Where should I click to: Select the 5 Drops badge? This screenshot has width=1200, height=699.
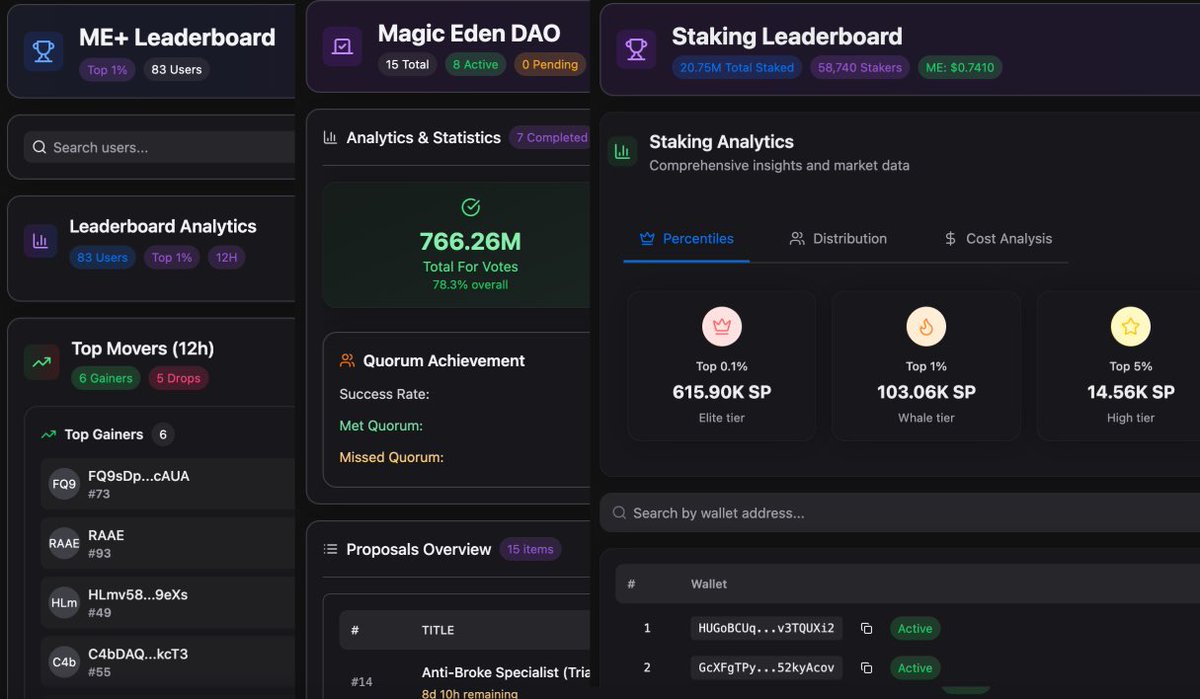tap(178, 378)
